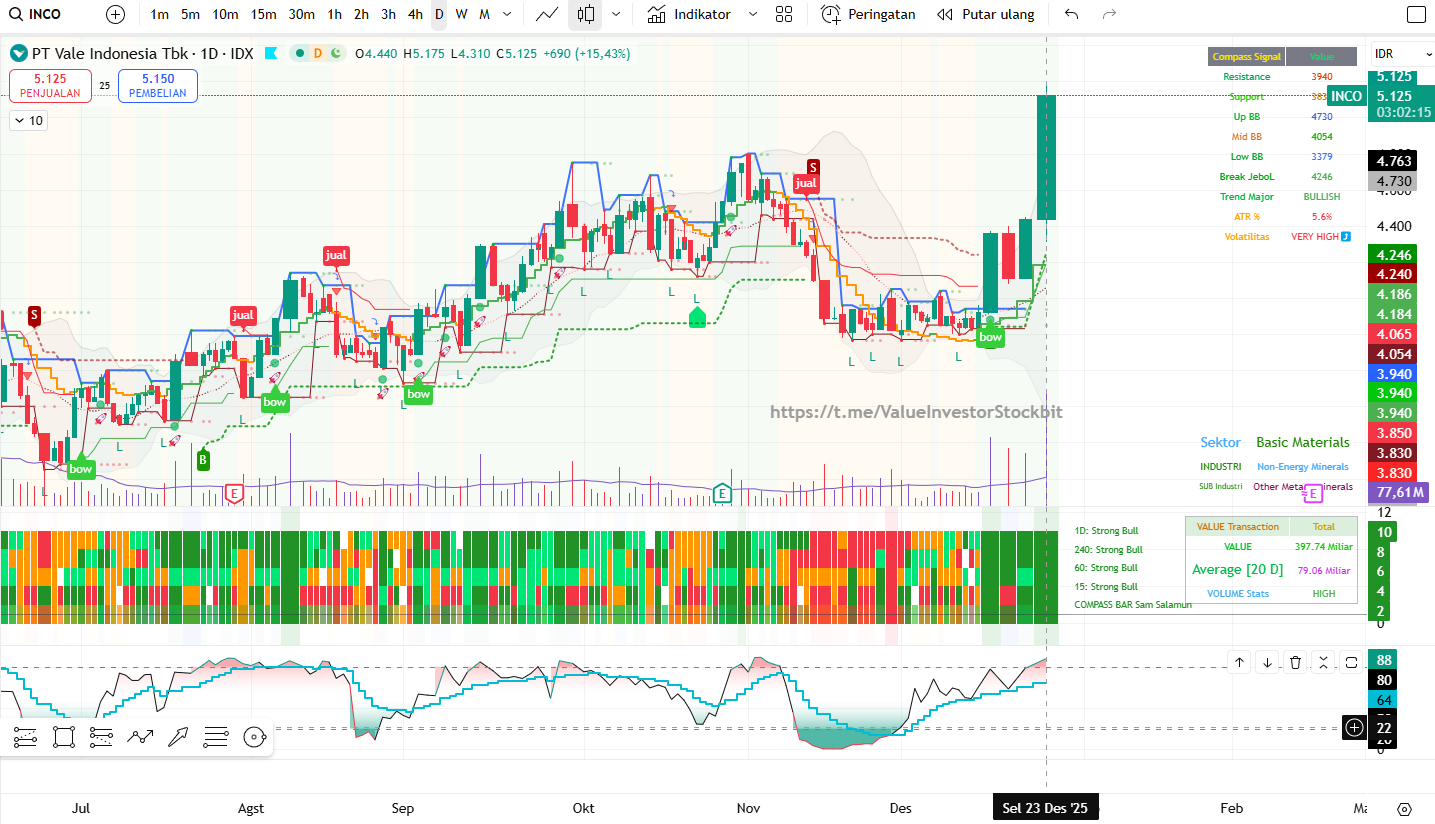Expand the collapsed 10 indicators legend
This screenshot has width=1435, height=824.
28,120
